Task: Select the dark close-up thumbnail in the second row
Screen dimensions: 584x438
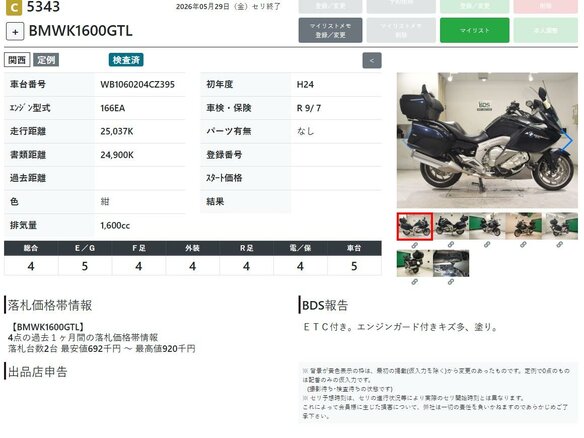Action: coord(451,264)
